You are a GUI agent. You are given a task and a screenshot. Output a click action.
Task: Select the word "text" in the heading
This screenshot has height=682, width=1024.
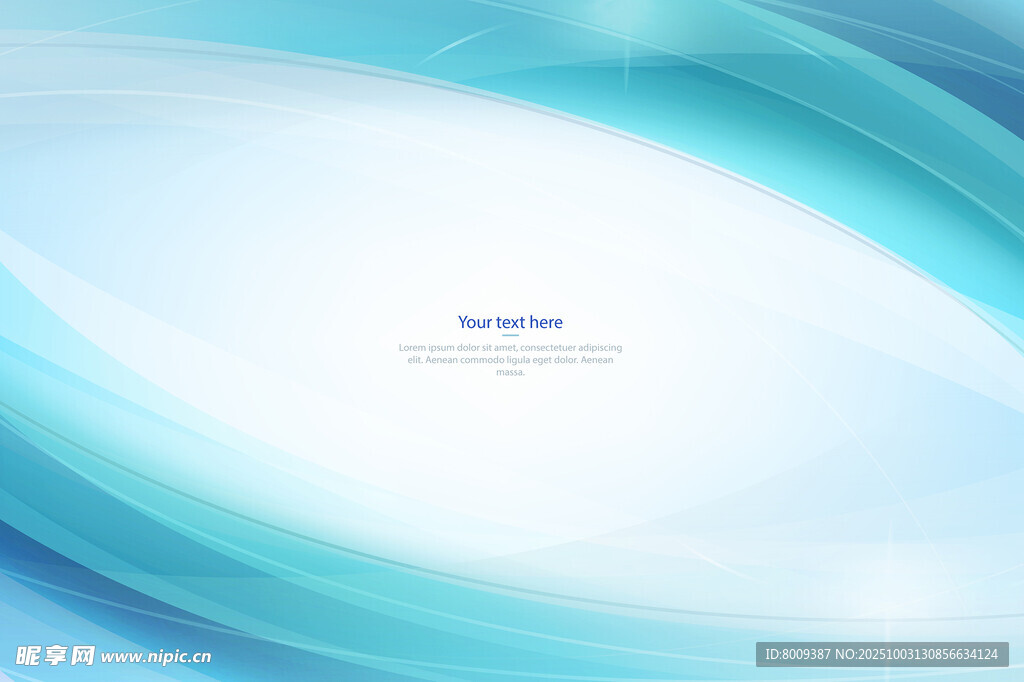point(510,322)
